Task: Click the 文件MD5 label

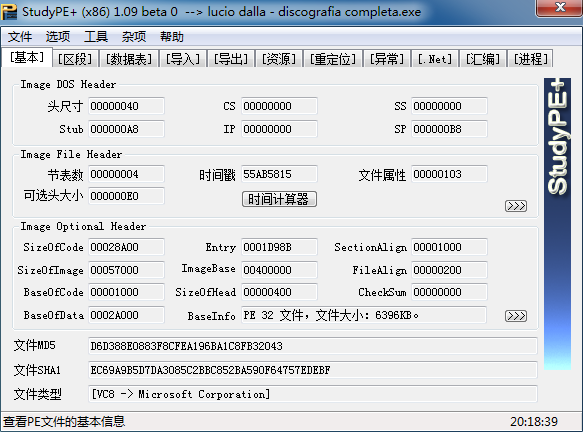Action: click(35, 346)
